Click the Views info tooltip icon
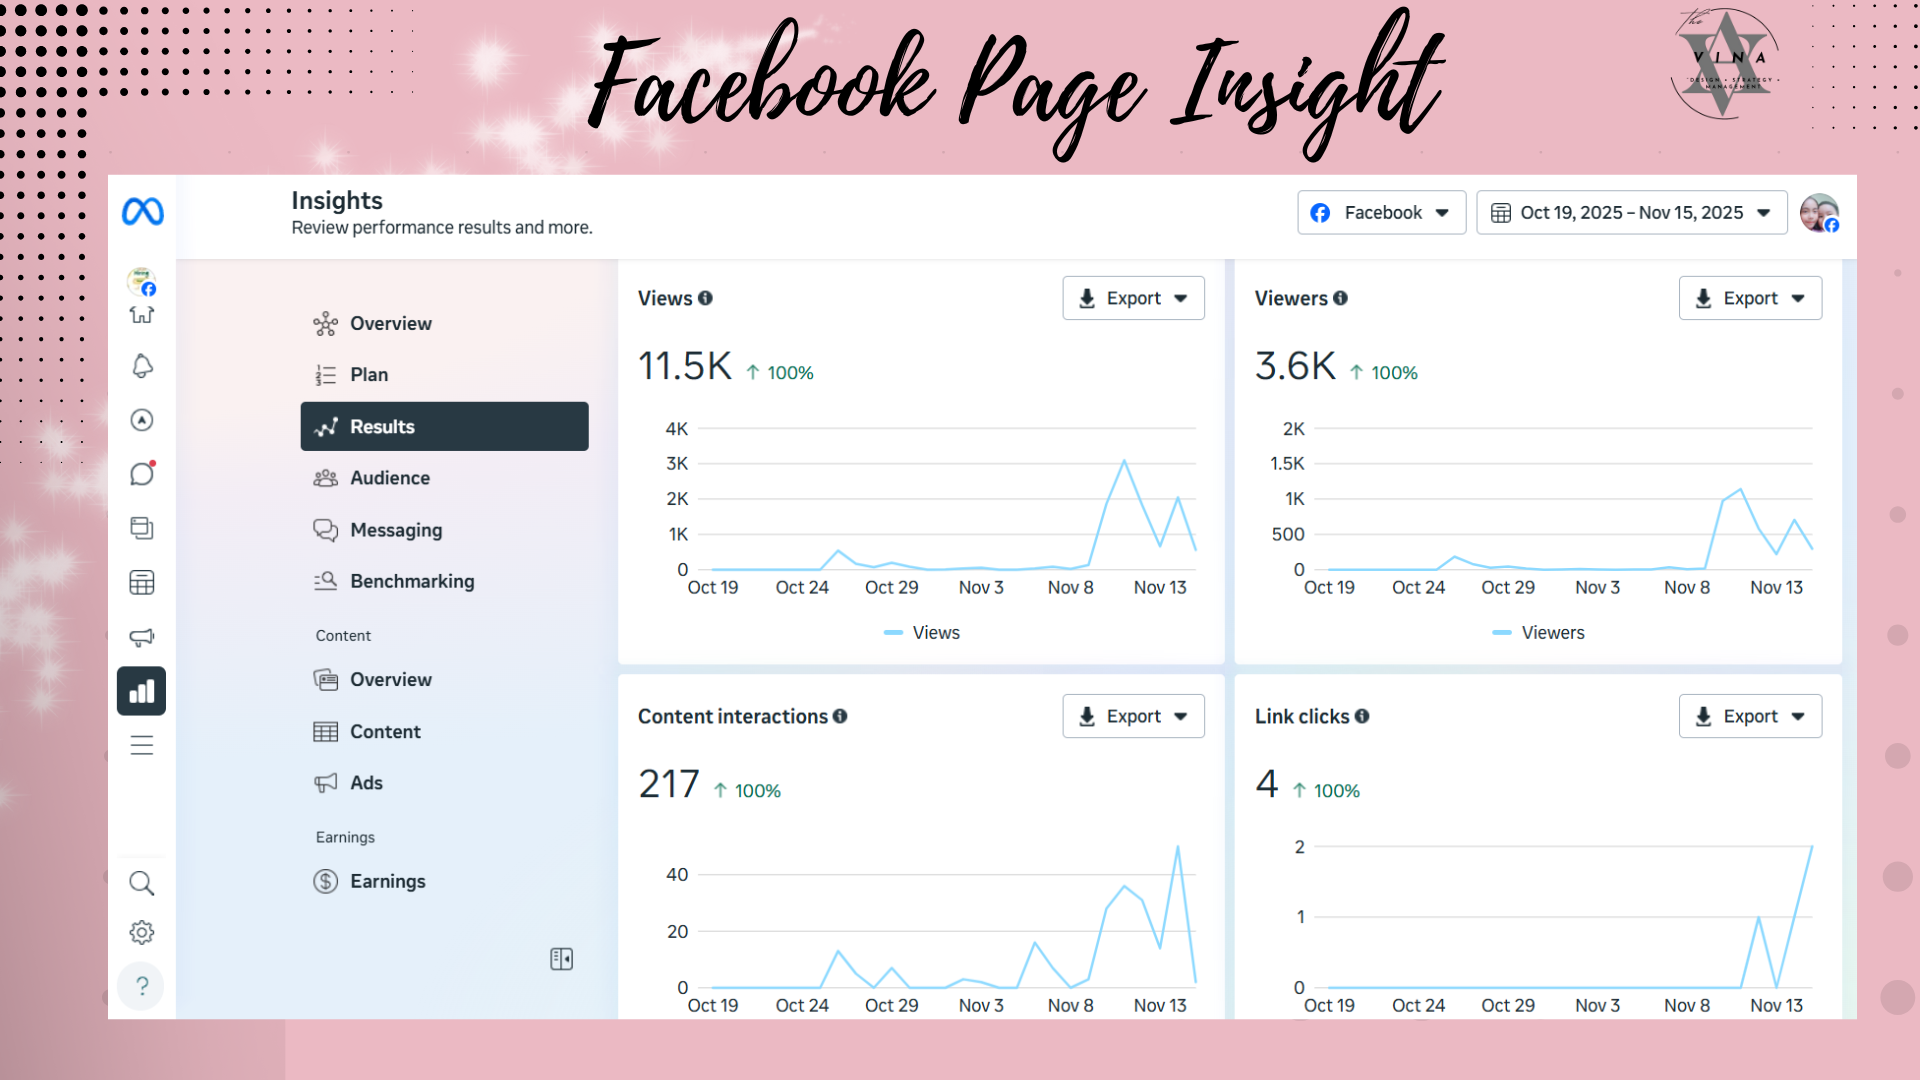This screenshot has height=1080, width=1920. pyautogui.click(x=705, y=298)
